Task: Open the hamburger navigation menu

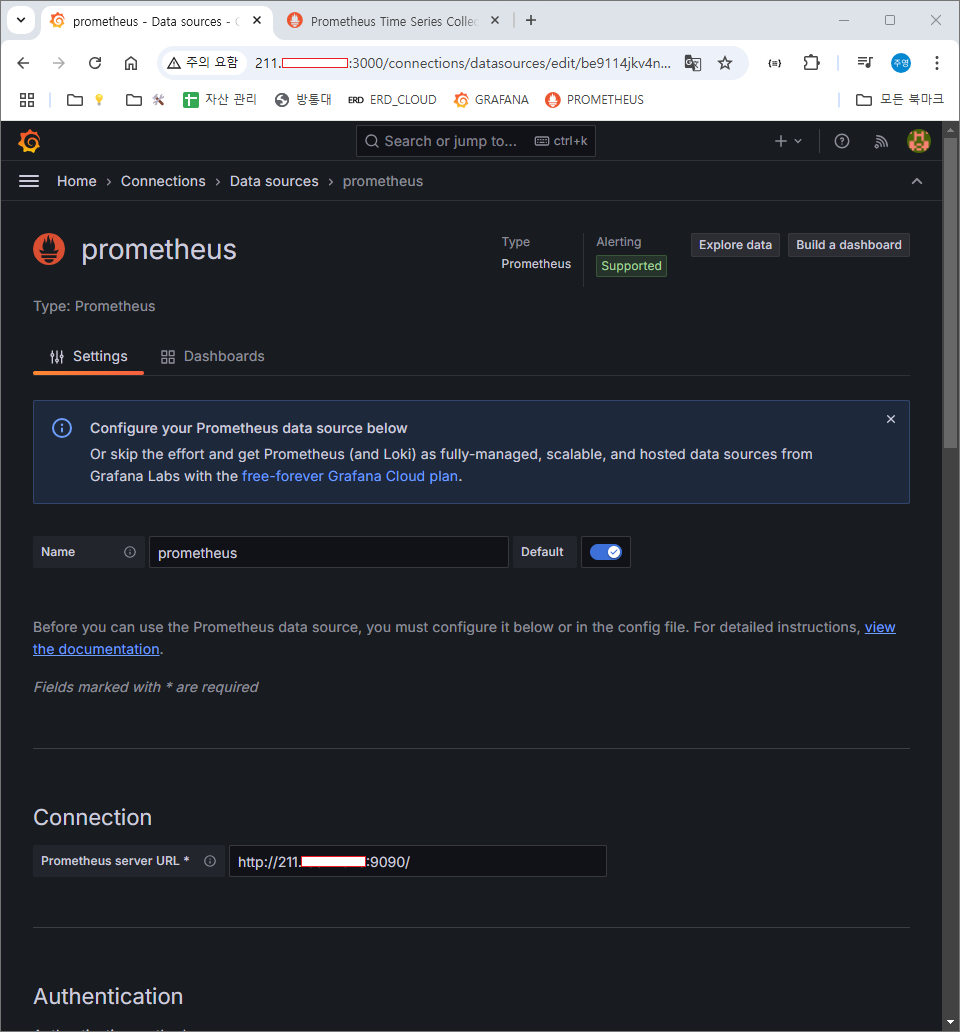Action: (29, 181)
